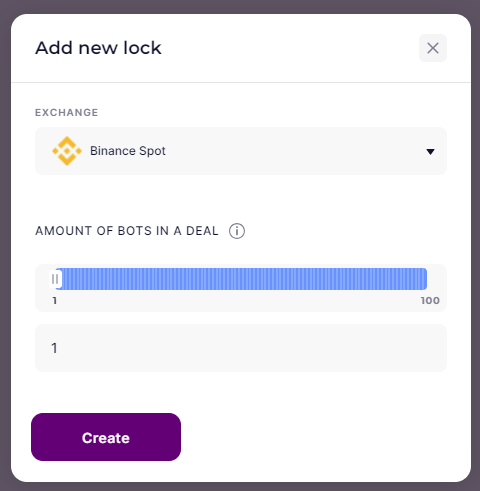Click the blue bots amount slider track
Image resolution: width=480 pixels, height=491 pixels.
pos(241,279)
